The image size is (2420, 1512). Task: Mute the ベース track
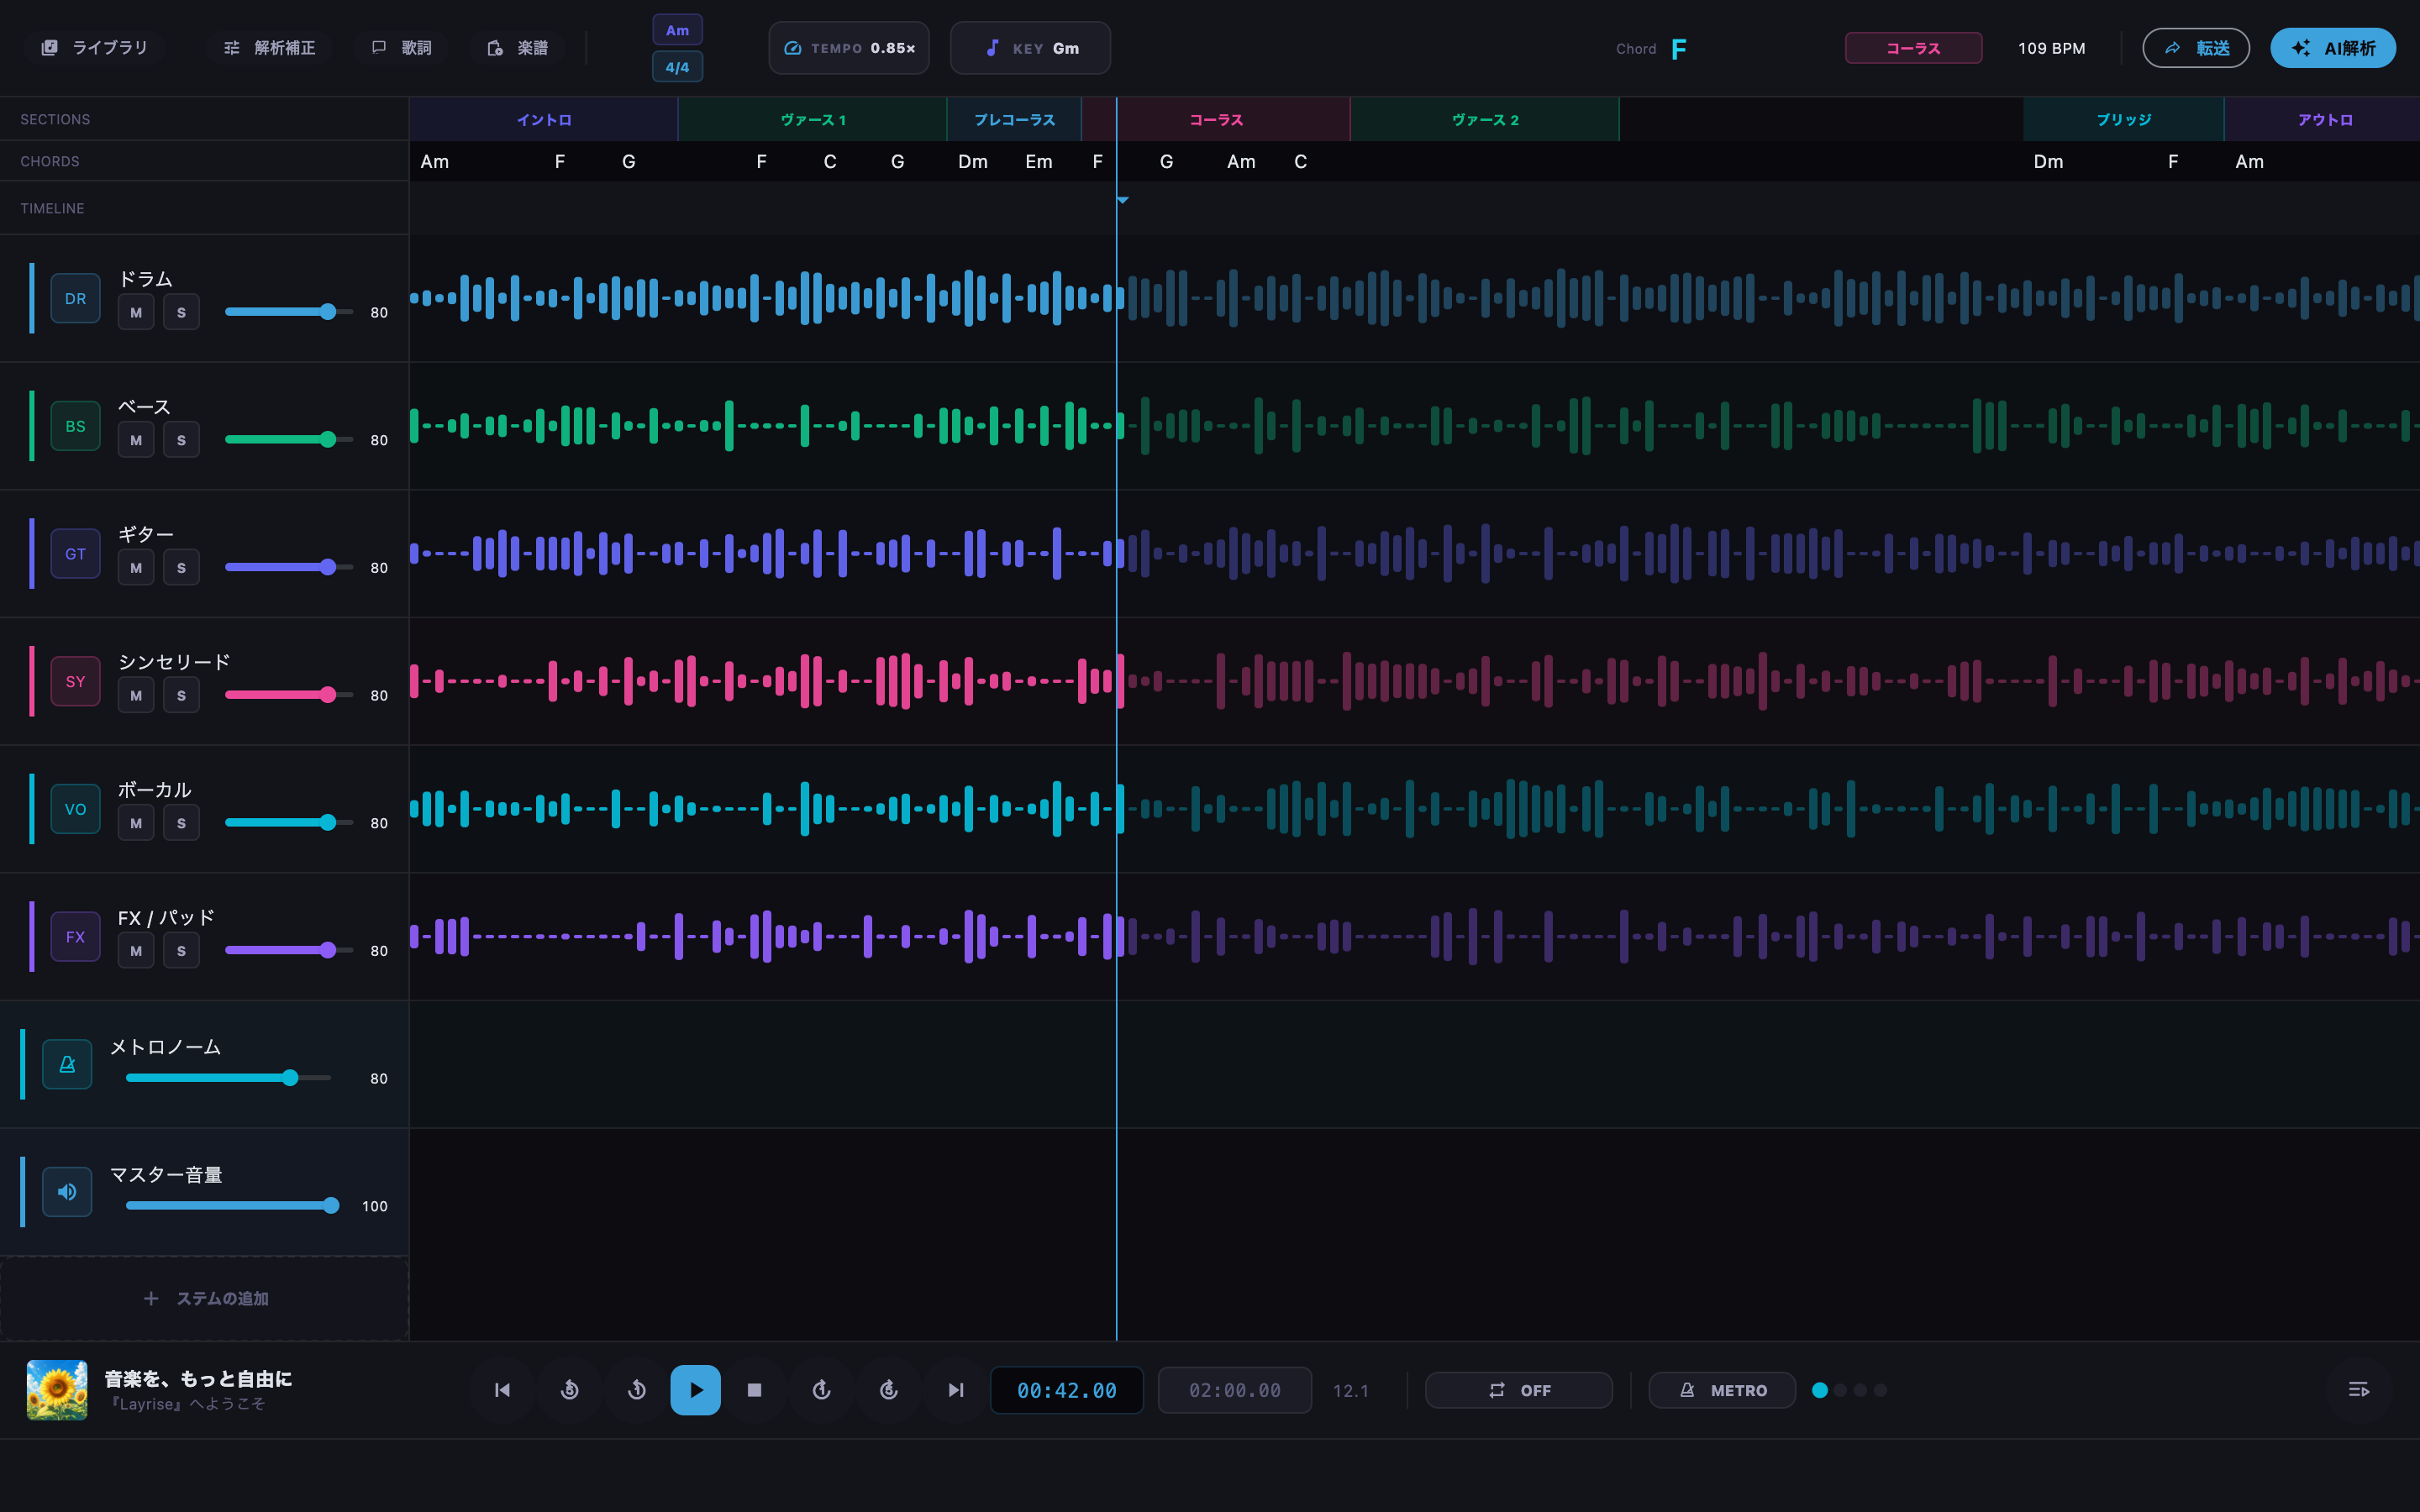(x=136, y=440)
